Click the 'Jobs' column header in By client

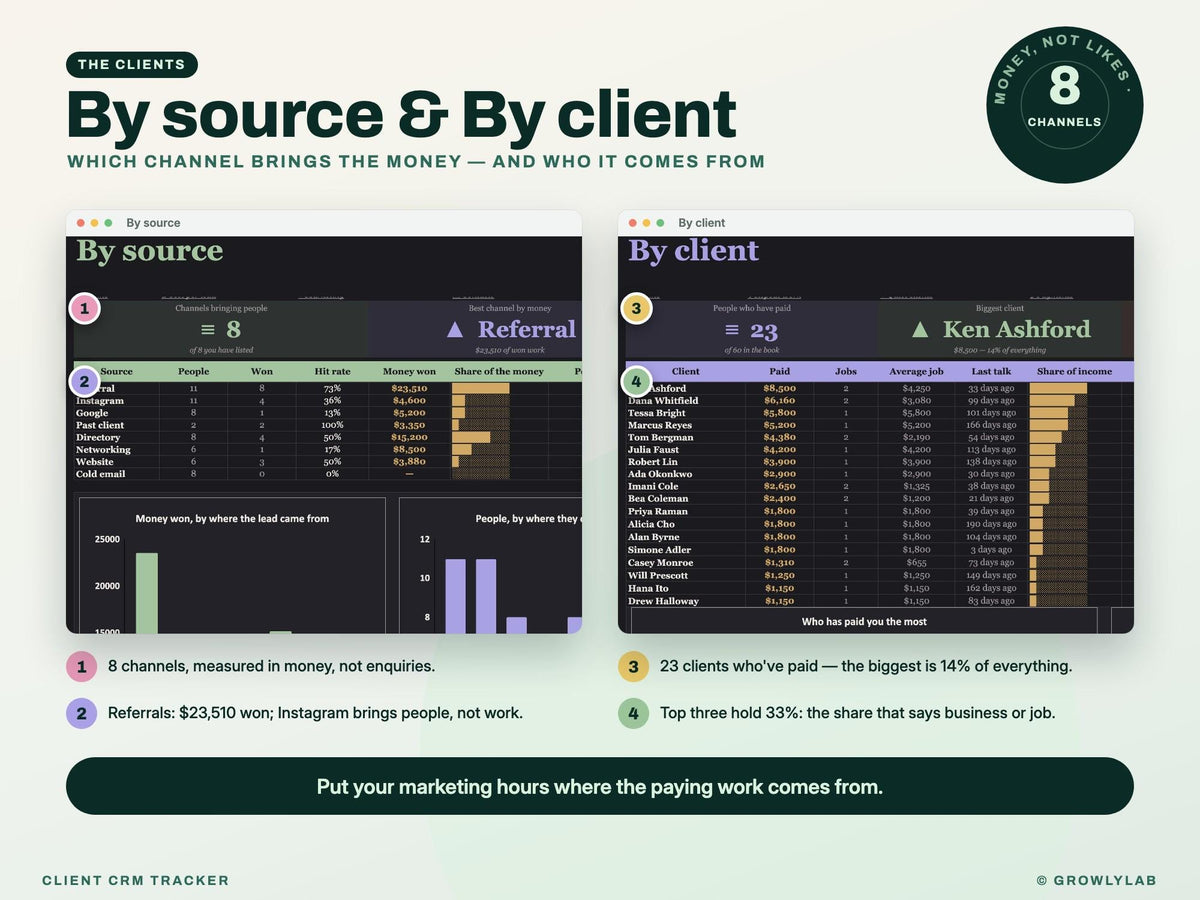pyautogui.click(x=846, y=371)
